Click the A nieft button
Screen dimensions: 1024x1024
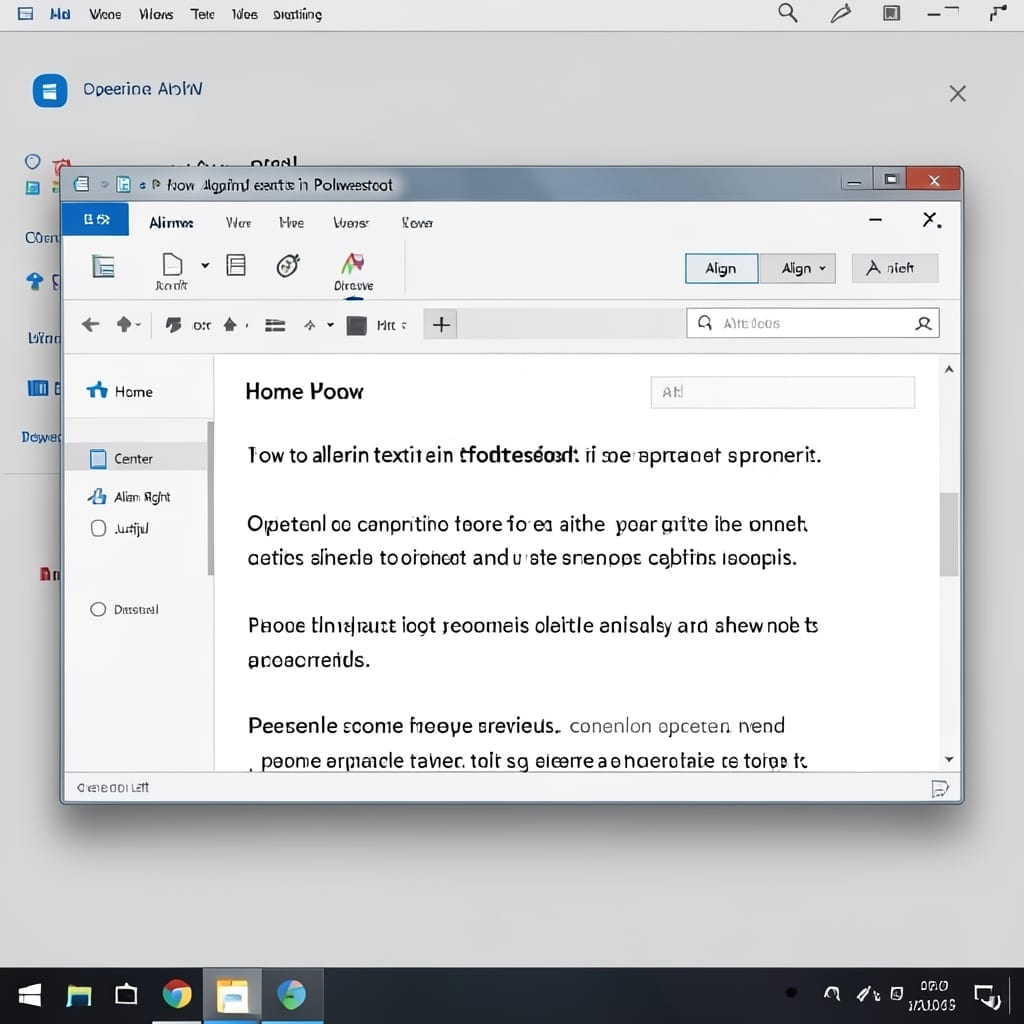pos(895,268)
